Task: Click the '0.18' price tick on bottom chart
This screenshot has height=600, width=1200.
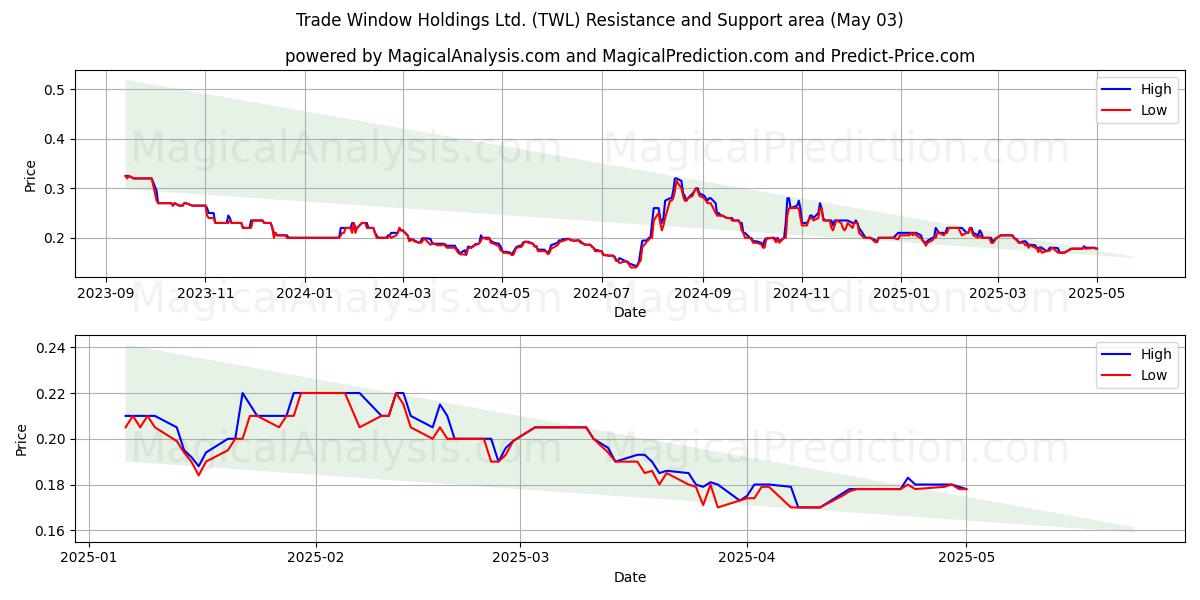Action: 51,485
